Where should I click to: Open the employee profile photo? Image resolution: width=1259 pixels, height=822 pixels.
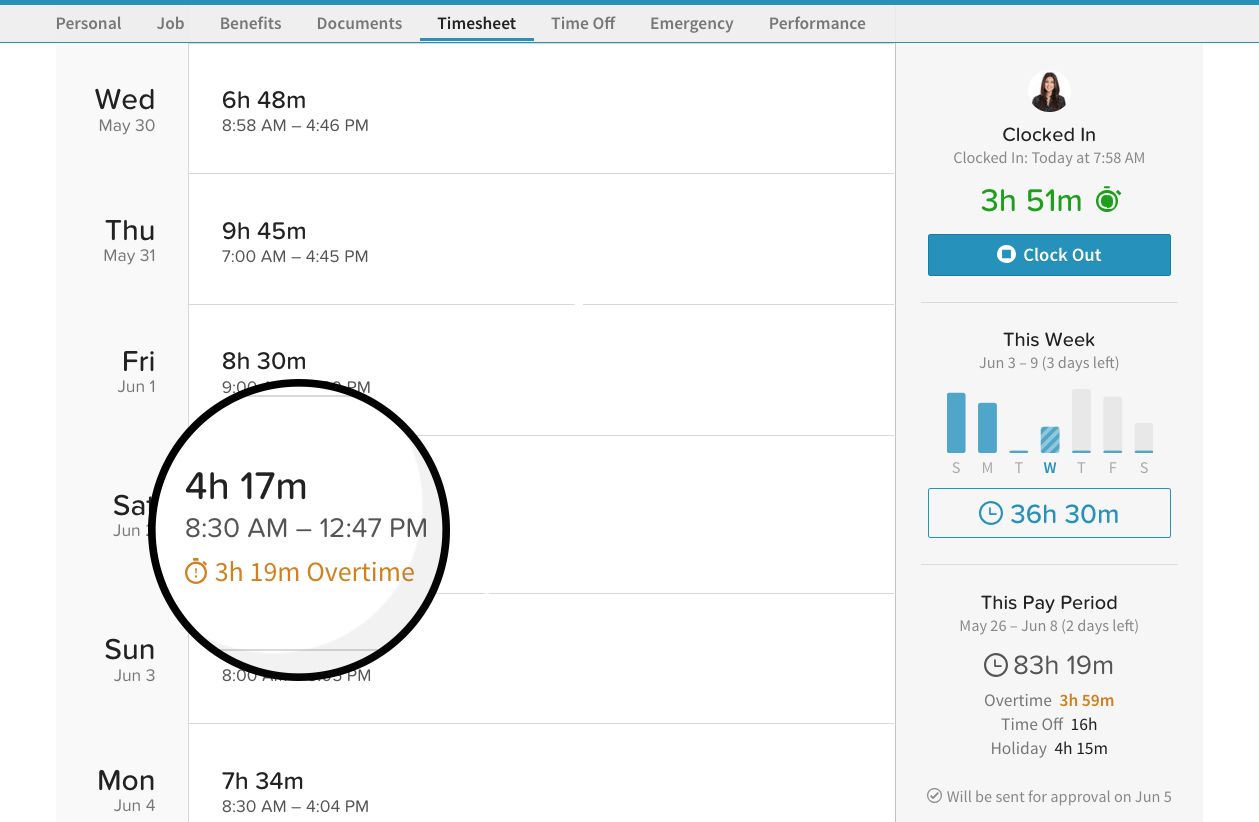1049,92
